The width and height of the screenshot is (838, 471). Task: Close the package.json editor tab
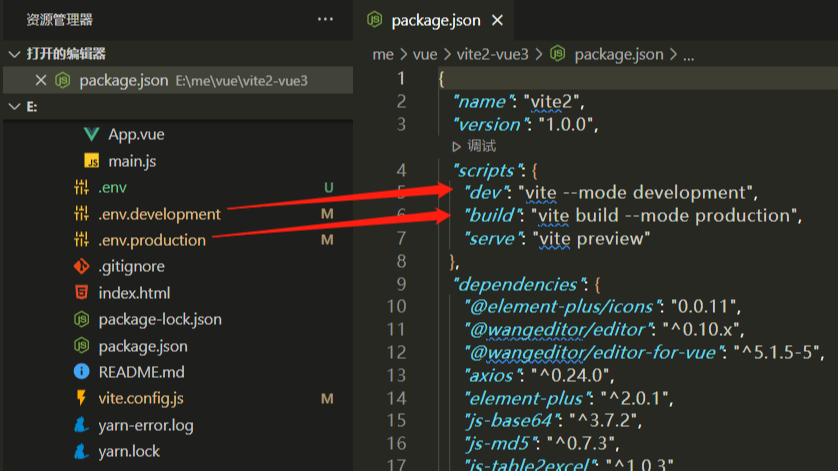click(x=498, y=20)
